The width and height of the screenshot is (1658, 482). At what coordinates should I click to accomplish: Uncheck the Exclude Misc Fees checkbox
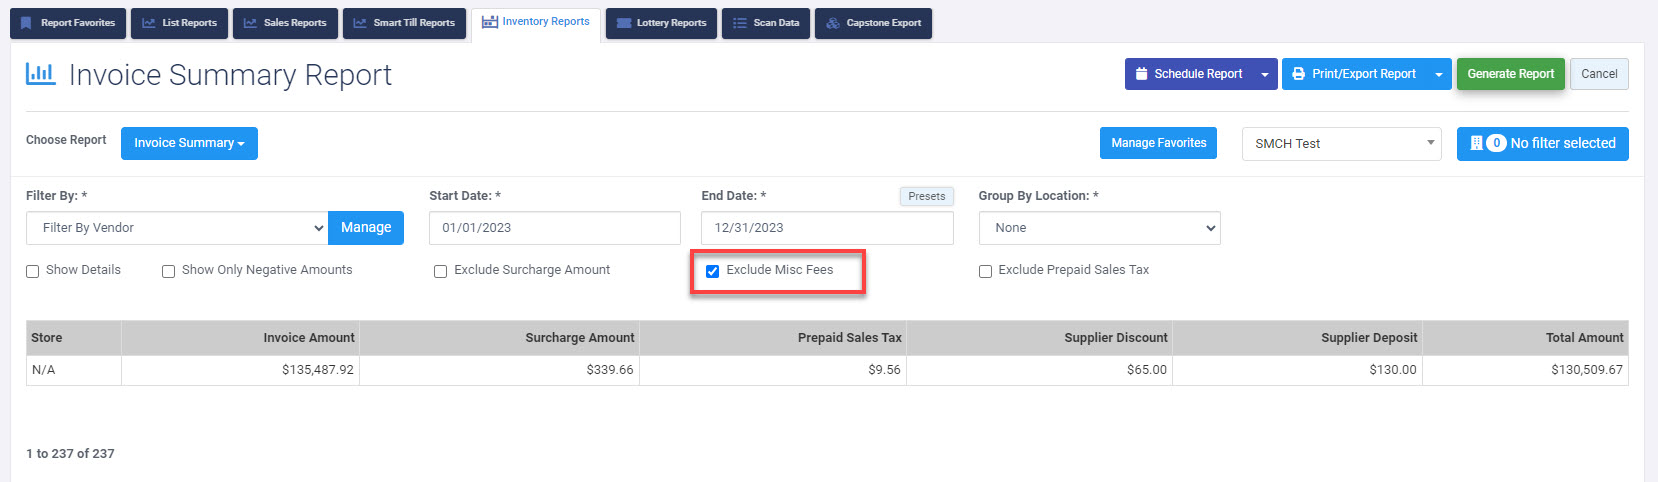click(x=713, y=271)
